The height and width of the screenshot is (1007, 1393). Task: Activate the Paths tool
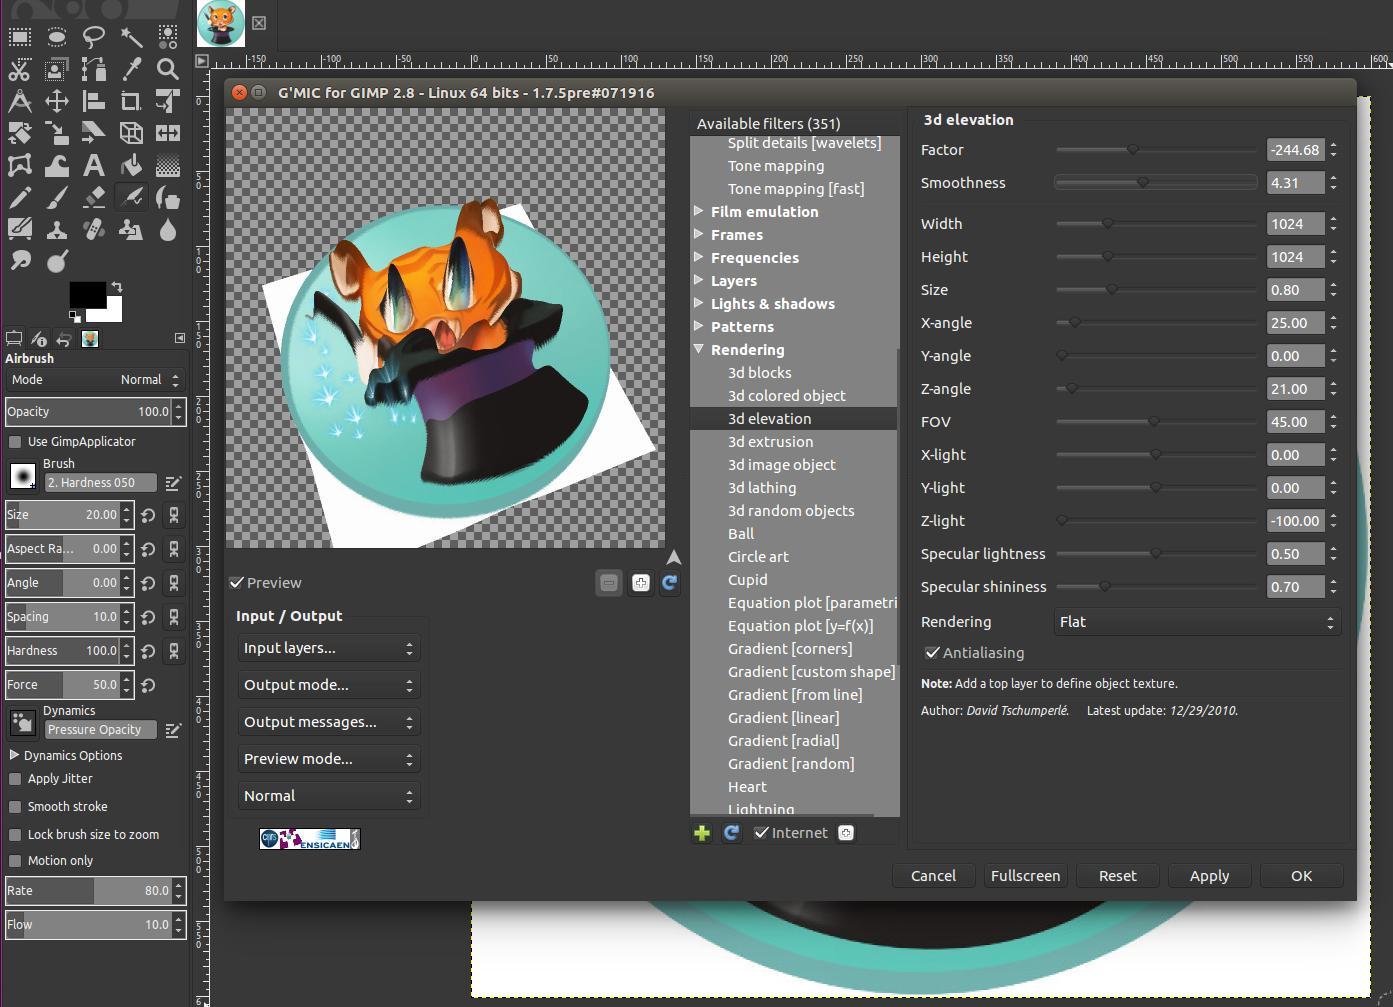[x=93, y=69]
